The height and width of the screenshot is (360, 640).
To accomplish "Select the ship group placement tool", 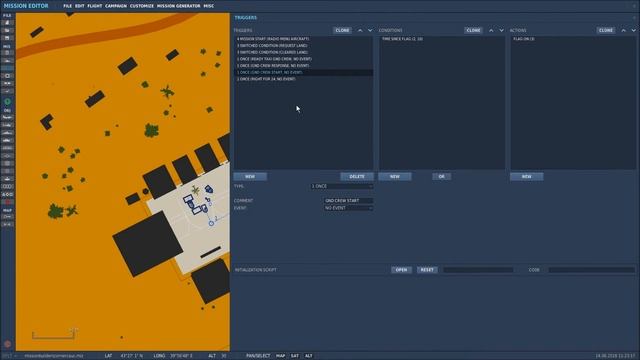I will [7, 133].
